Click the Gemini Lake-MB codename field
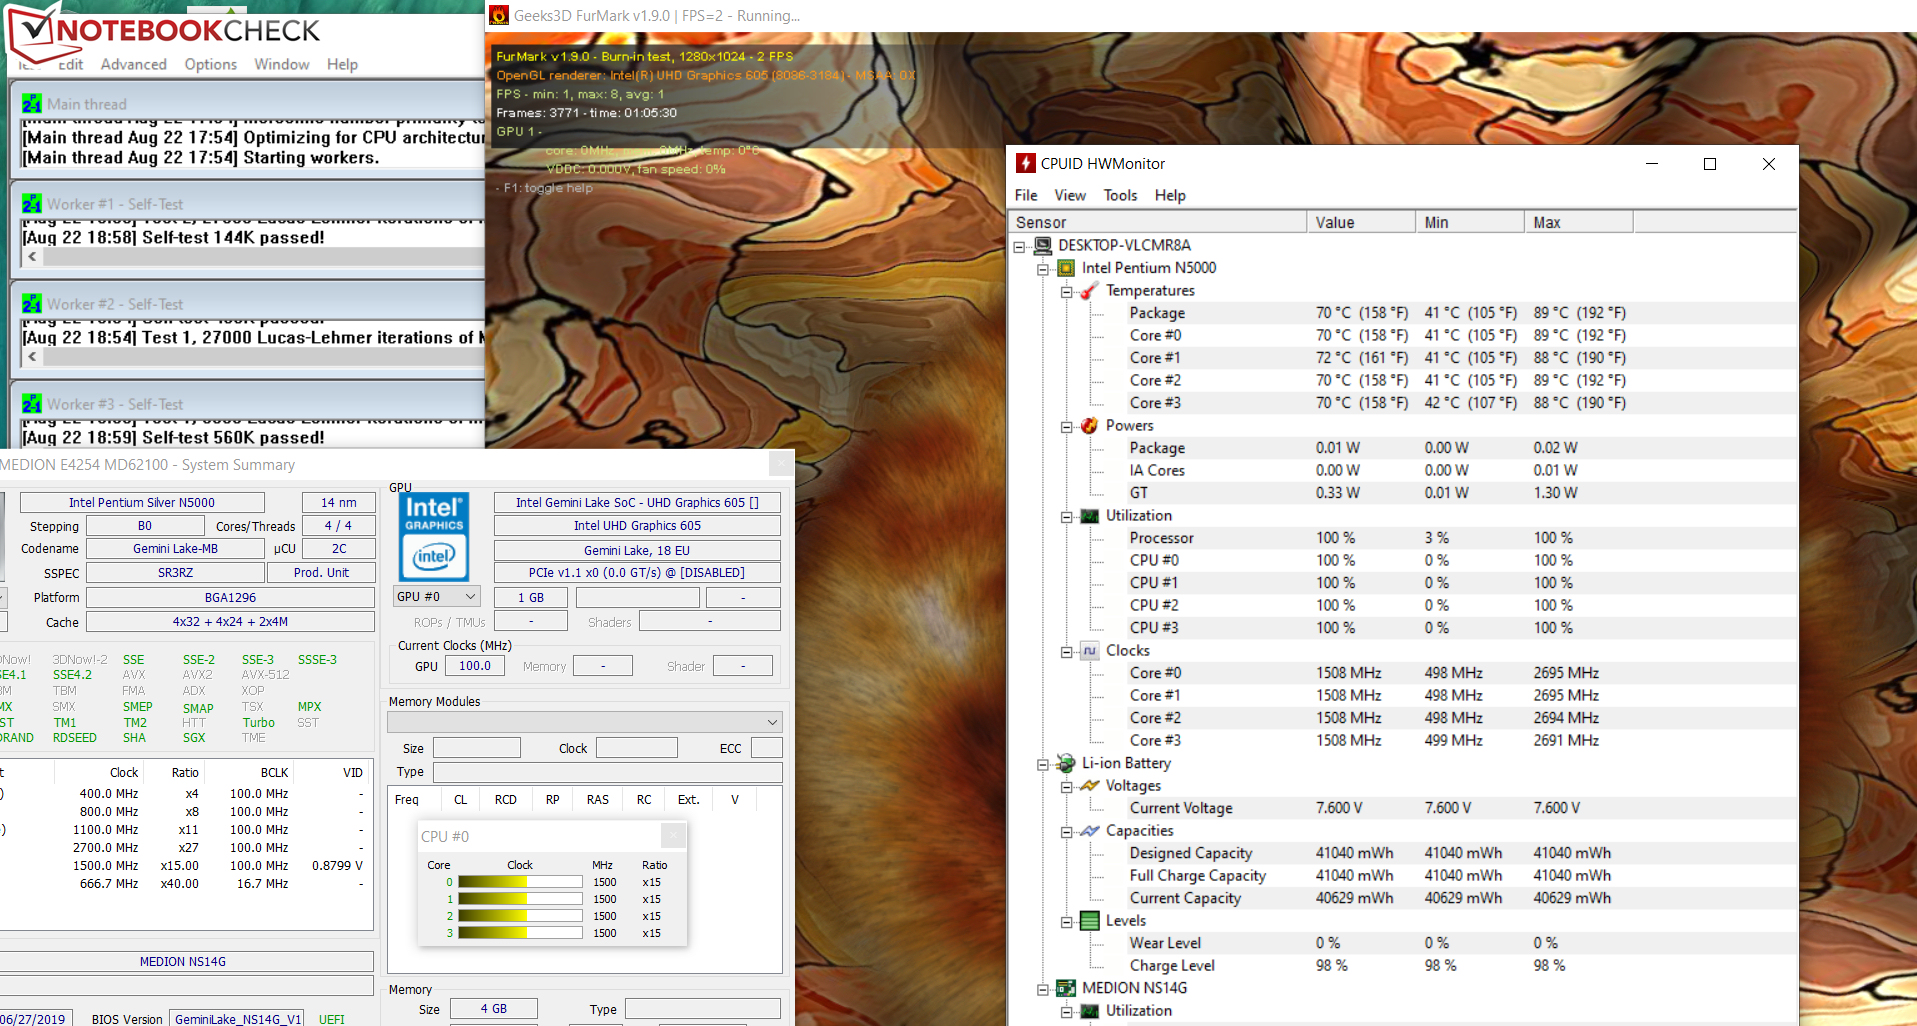Viewport: 1917px width, 1026px height. click(x=176, y=548)
